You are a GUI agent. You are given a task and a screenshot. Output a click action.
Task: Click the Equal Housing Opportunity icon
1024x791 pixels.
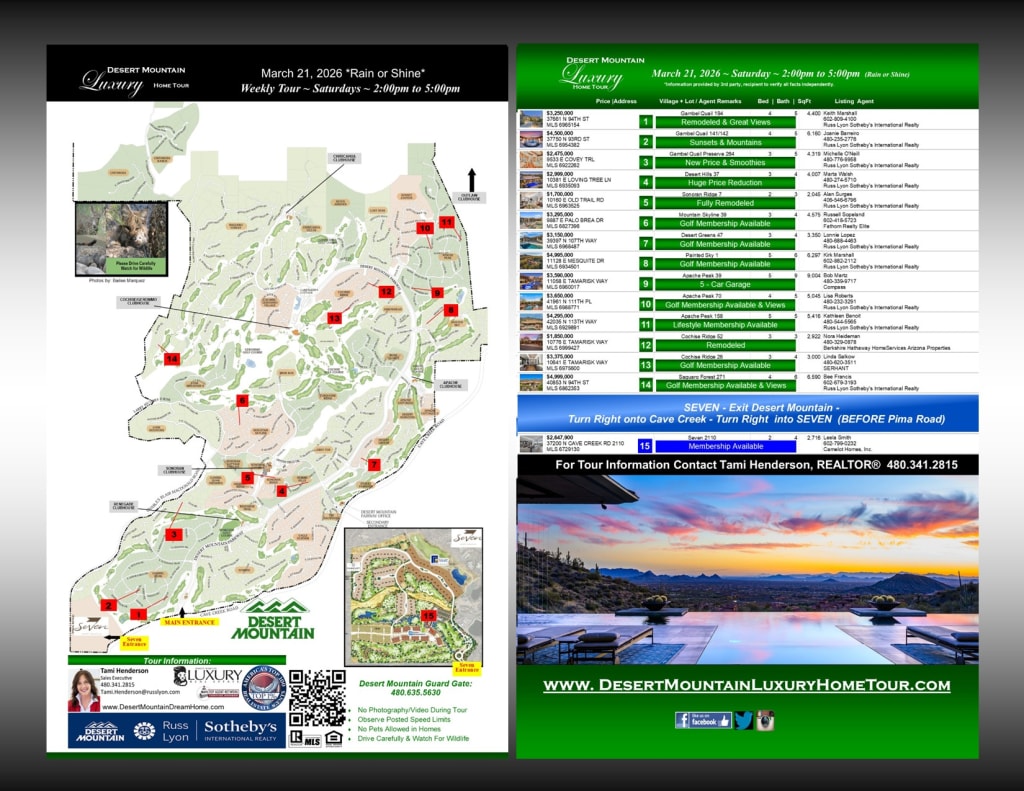click(x=334, y=739)
